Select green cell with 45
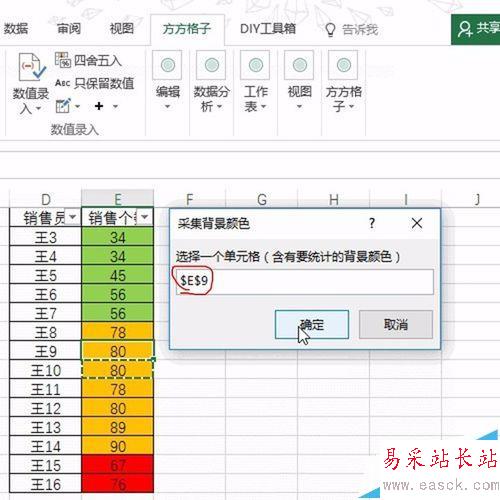500x500 pixels. click(118, 275)
